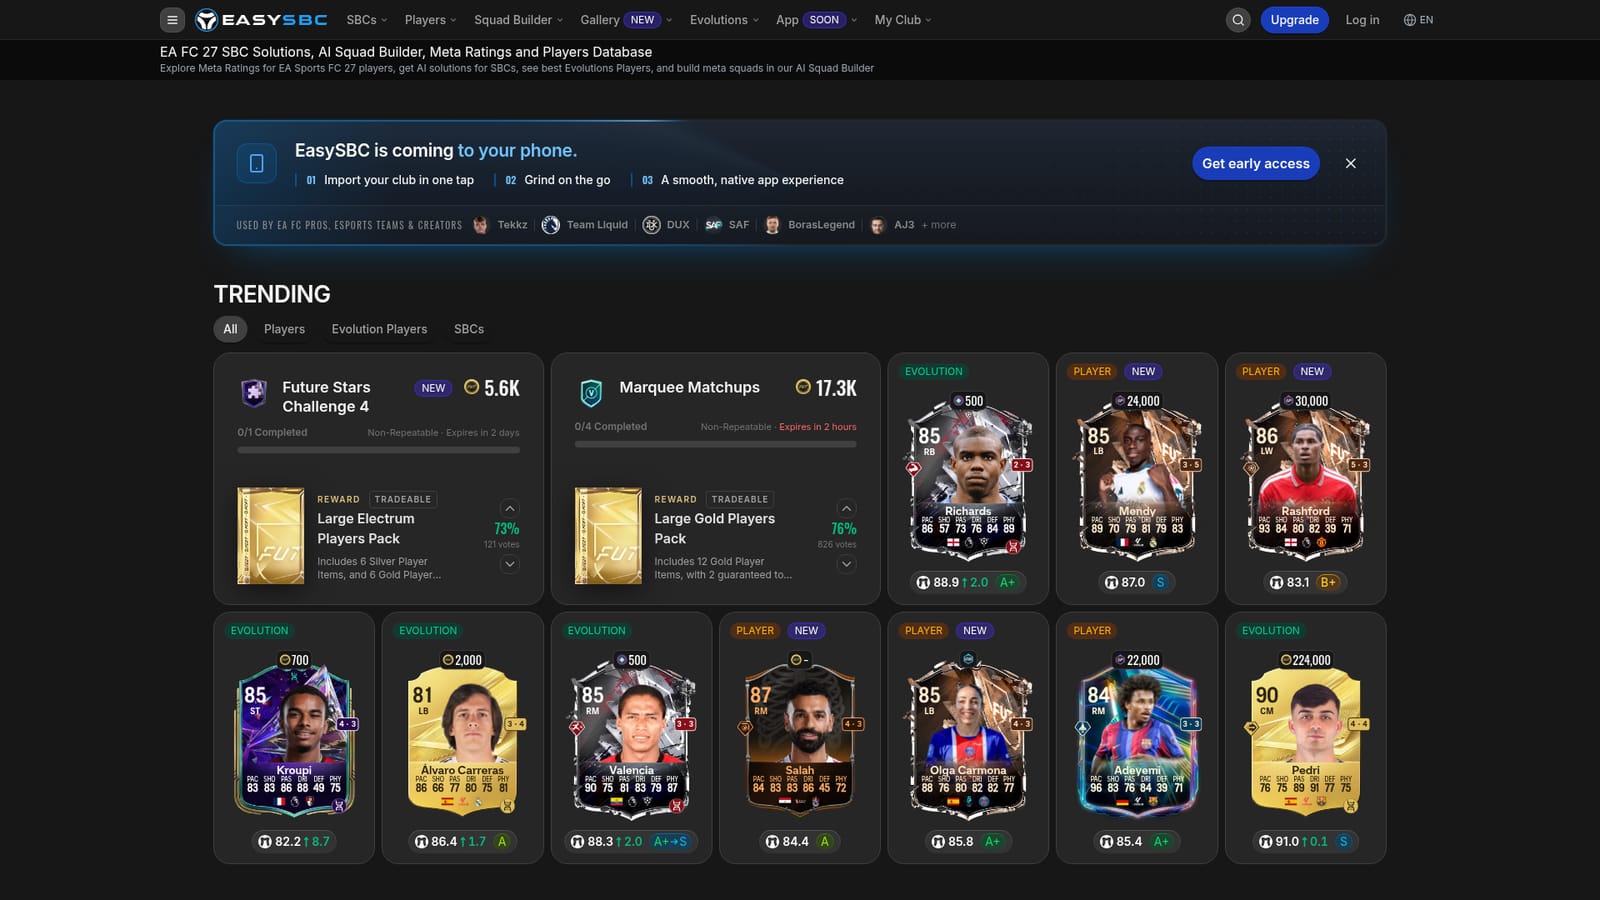Open the Álvaro Carreras evolution card

click(462, 738)
